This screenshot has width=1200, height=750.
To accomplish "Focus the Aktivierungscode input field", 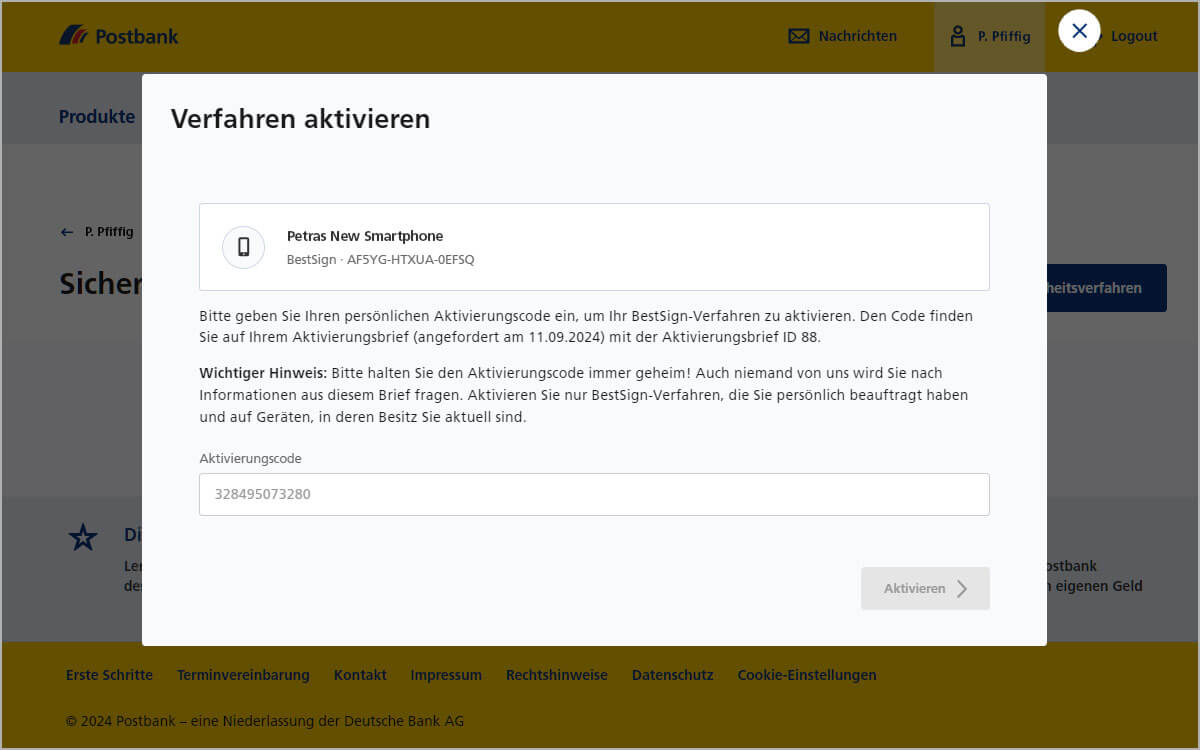I will coord(594,494).
